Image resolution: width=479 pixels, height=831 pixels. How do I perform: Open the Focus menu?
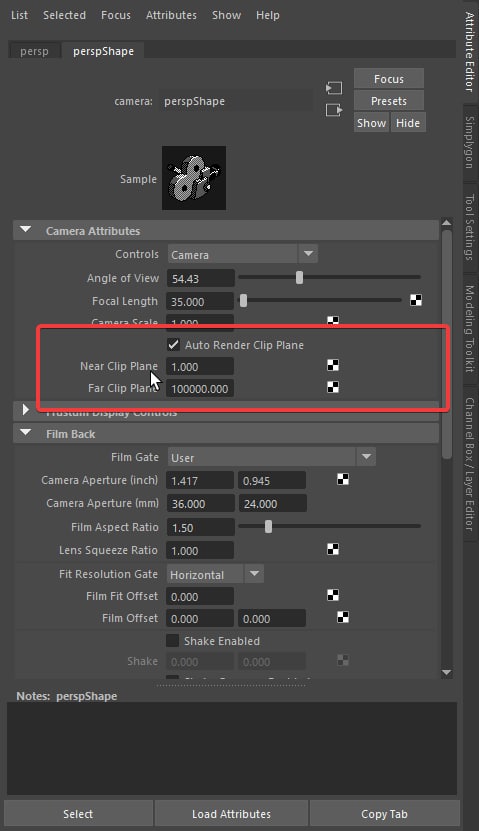click(x=116, y=15)
